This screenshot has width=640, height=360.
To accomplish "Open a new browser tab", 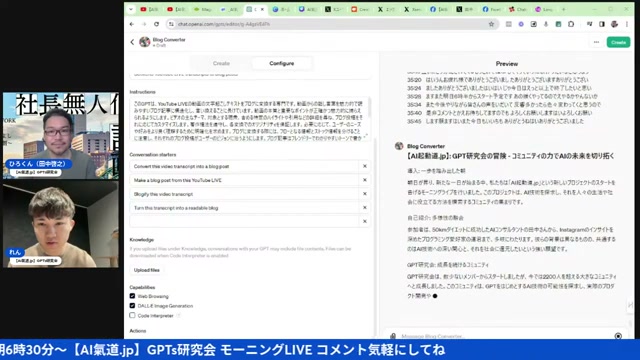I will (x=564, y=9).
